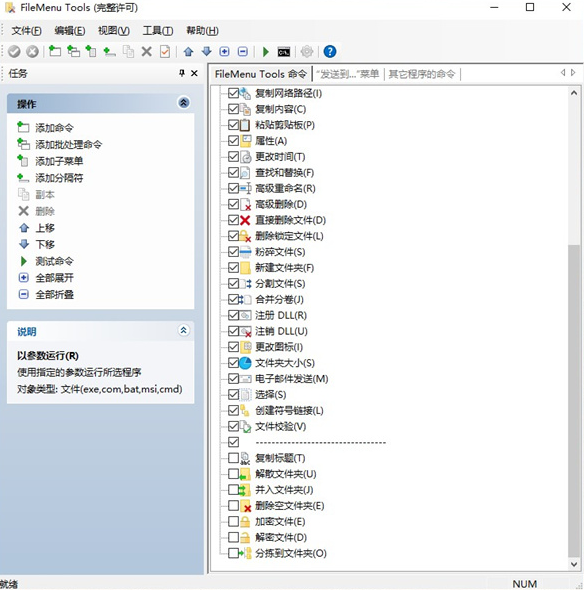The height and width of the screenshot is (590, 584).
Task: Uncheck the 高级重命名(R) checkbox
Action: pyautogui.click(x=233, y=188)
